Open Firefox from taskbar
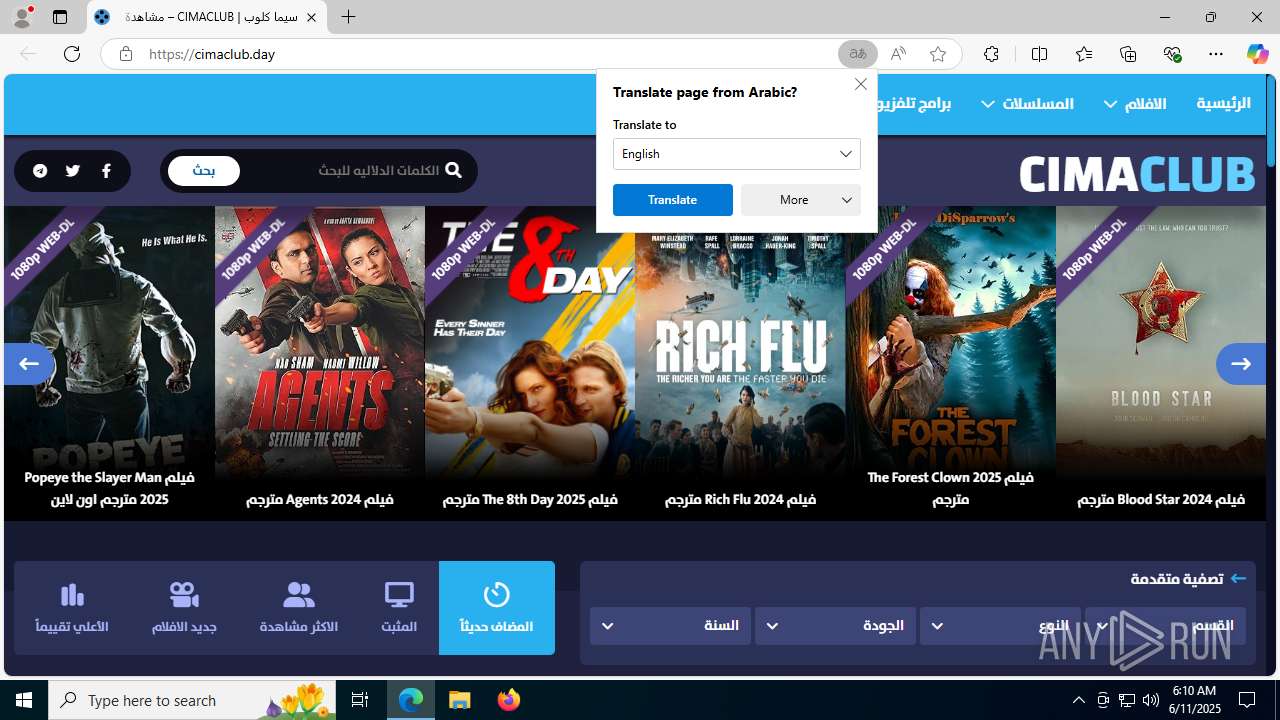The image size is (1280, 720). click(508, 700)
